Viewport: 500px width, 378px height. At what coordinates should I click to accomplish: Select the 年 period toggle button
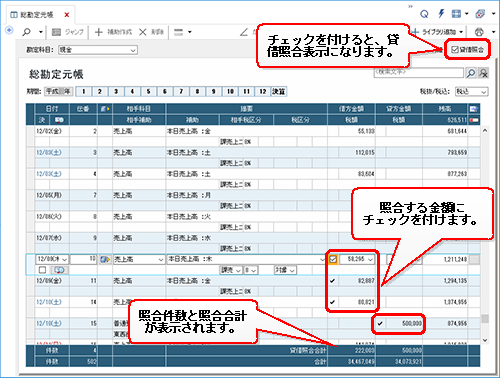pyautogui.click(x=67, y=91)
